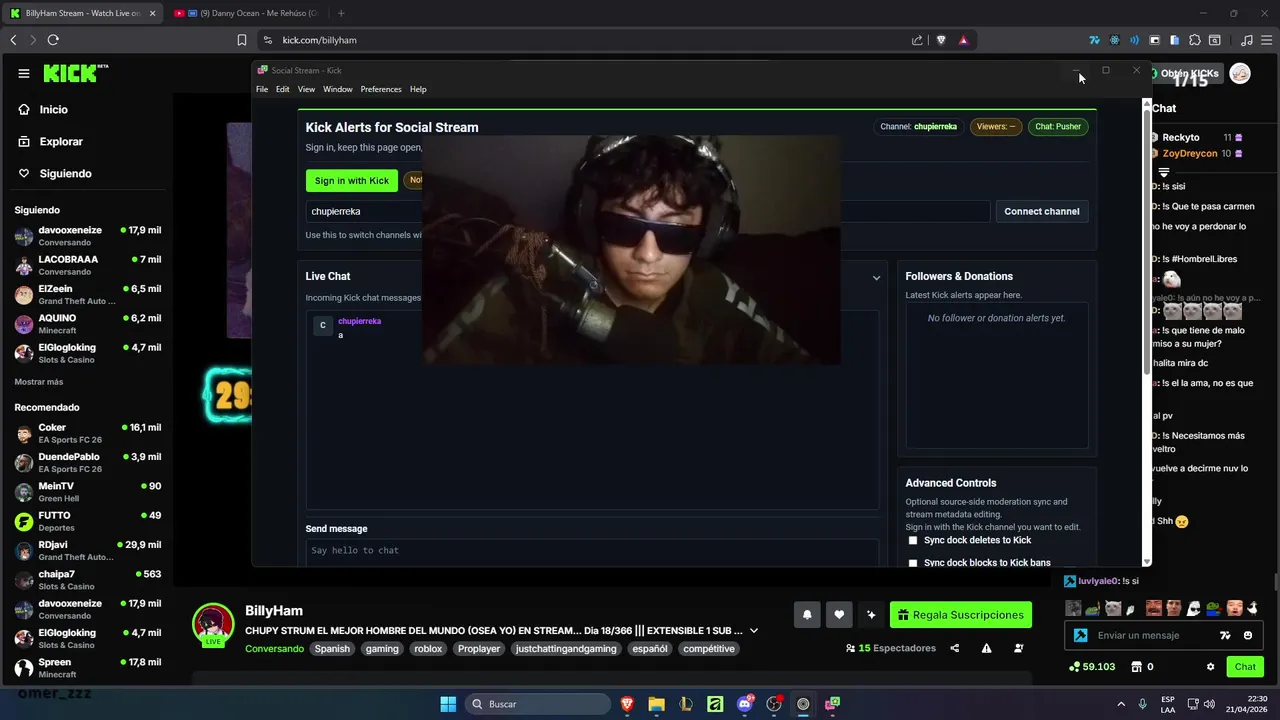Open the Help menu in Social Stream
The image size is (1280, 720).
click(x=418, y=89)
